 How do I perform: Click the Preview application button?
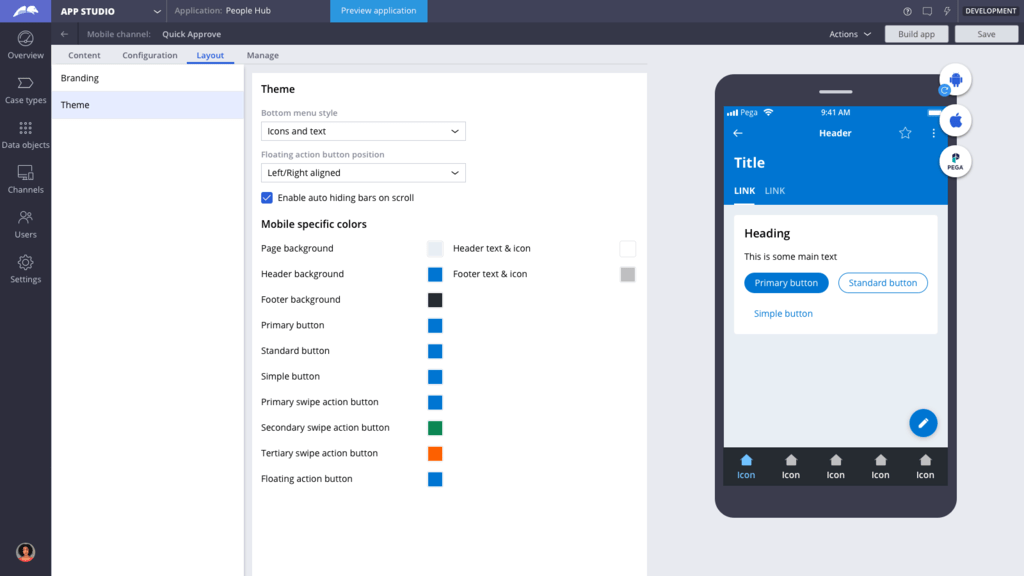378,11
